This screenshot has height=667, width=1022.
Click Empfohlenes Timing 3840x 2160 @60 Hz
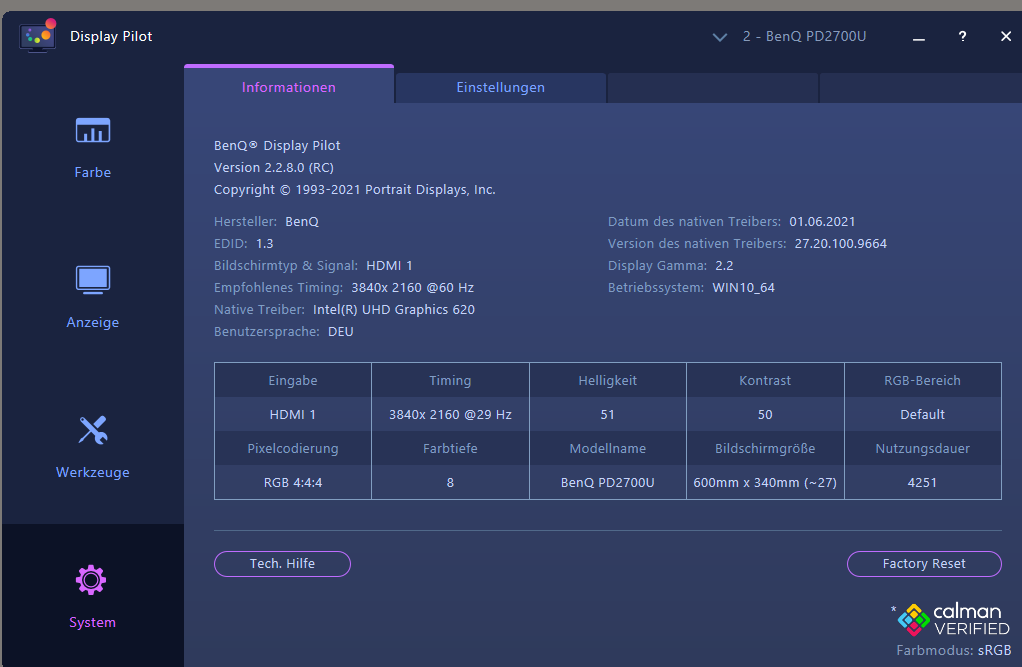pyautogui.click(x=413, y=288)
